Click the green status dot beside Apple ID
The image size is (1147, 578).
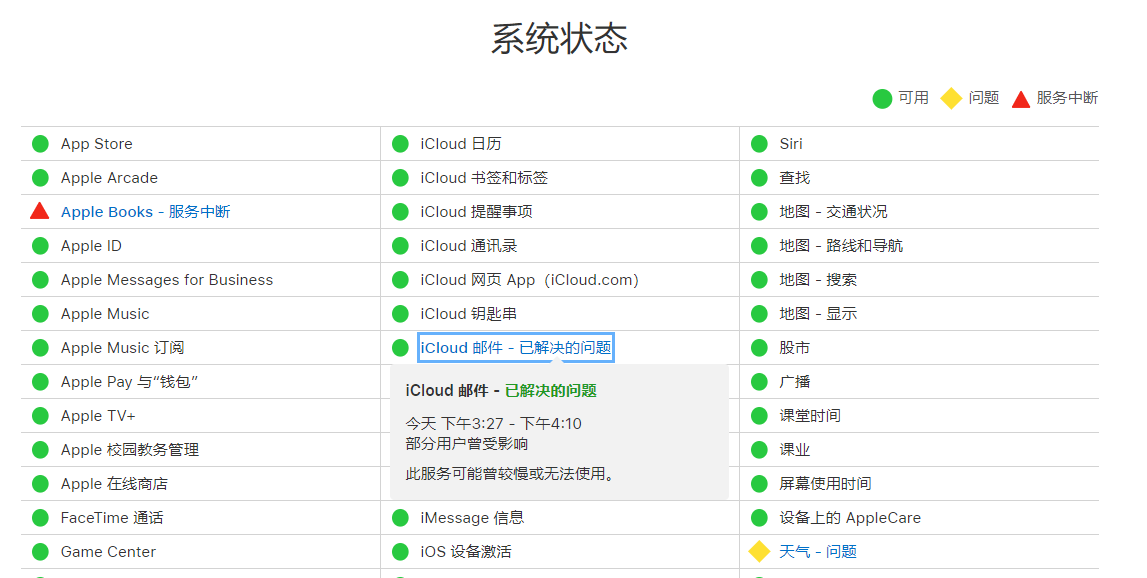point(40,246)
